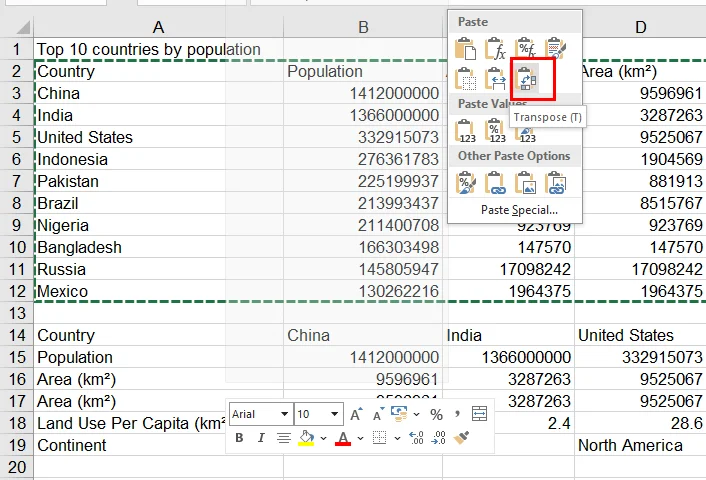Toggle center alignment in mini toolbar
This screenshot has width=706, height=480.
click(284, 438)
